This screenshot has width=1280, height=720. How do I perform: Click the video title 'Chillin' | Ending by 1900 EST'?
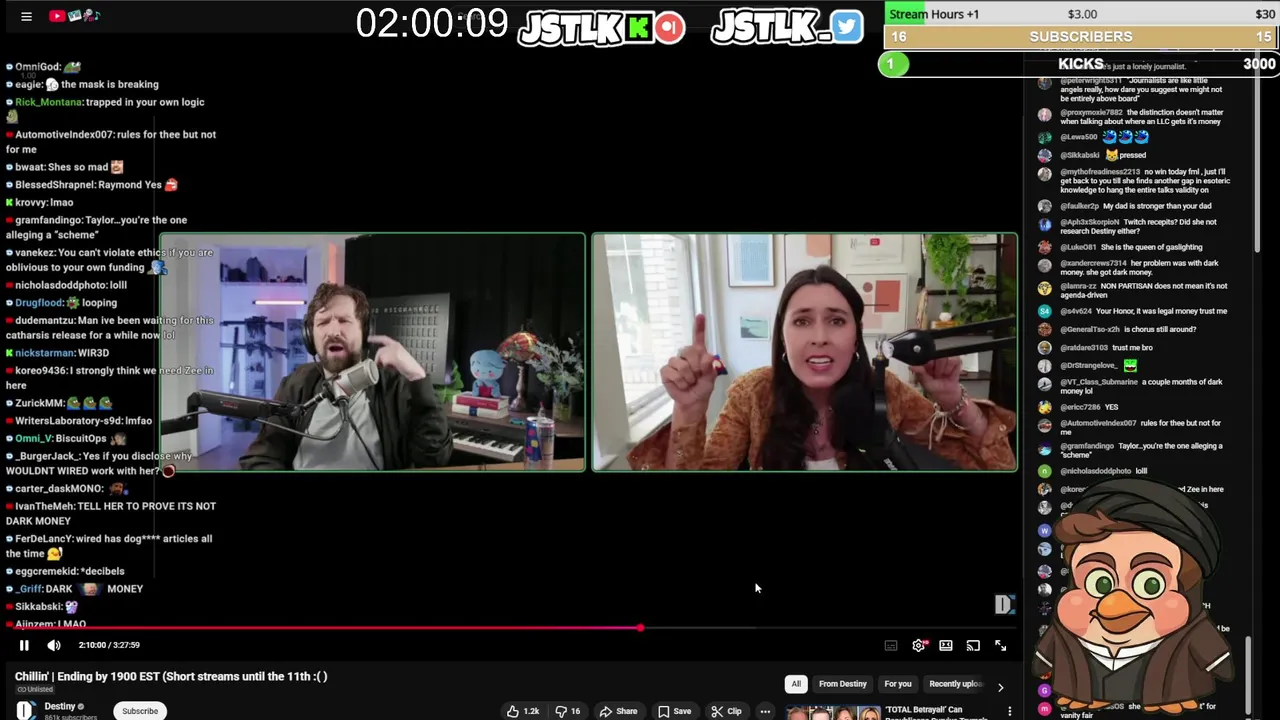[171, 677]
